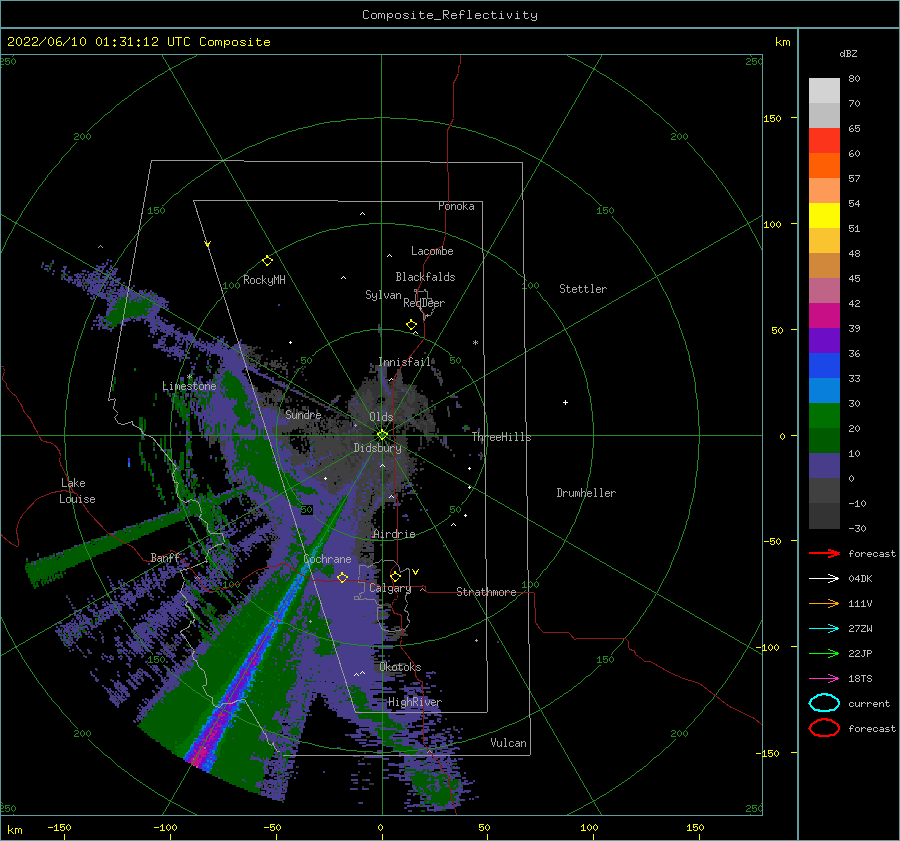This screenshot has height=841, width=900.
Task: Select the yellow 54 dBZ color swatch
Action: (824, 215)
